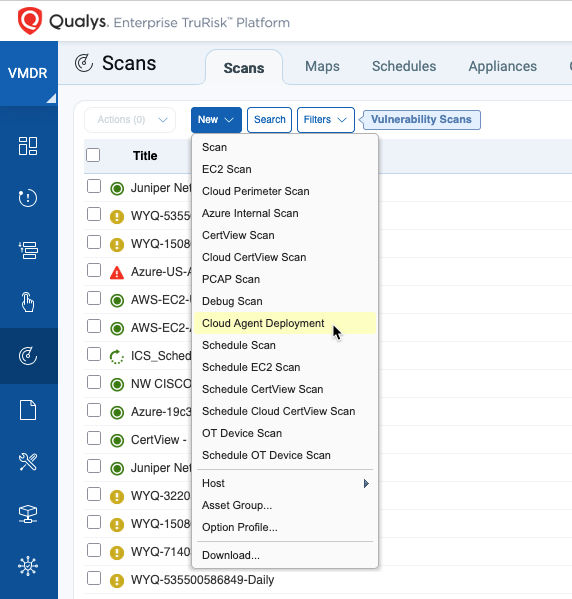Switch to the Schedules tab
The width and height of the screenshot is (572, 599).
pos(404,66)
